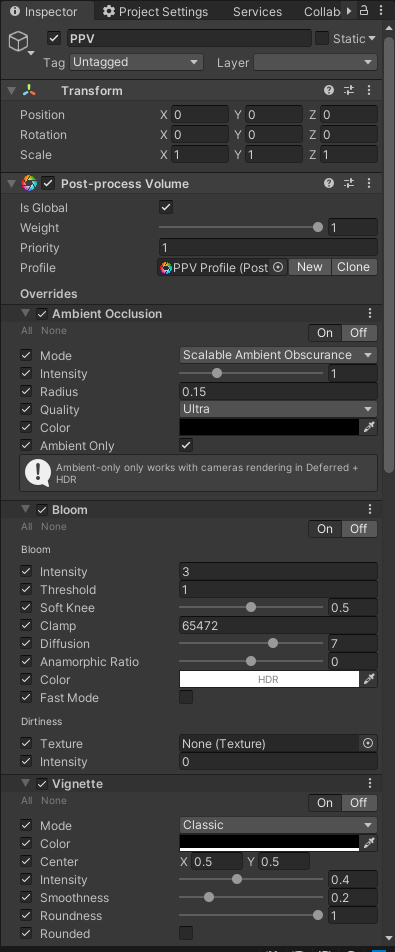
Task: Collapse the Ambient Occlusion foldout
Action: (x=25, y=313)
